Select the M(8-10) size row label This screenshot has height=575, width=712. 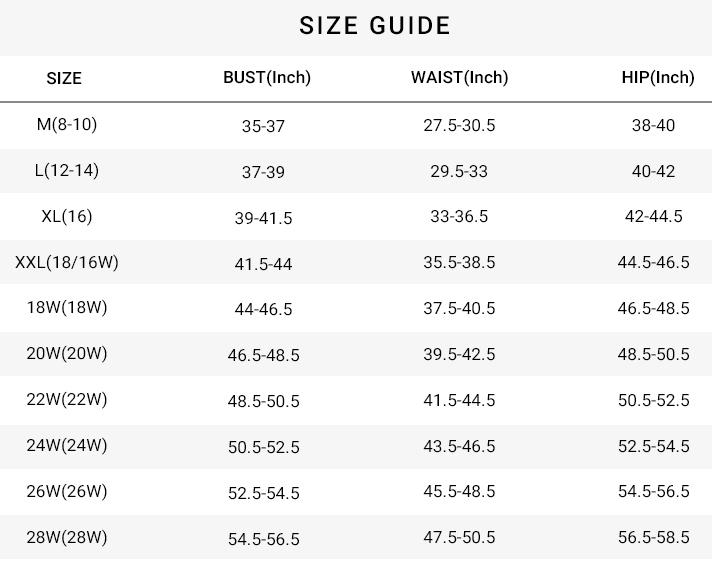coord(67,124)
